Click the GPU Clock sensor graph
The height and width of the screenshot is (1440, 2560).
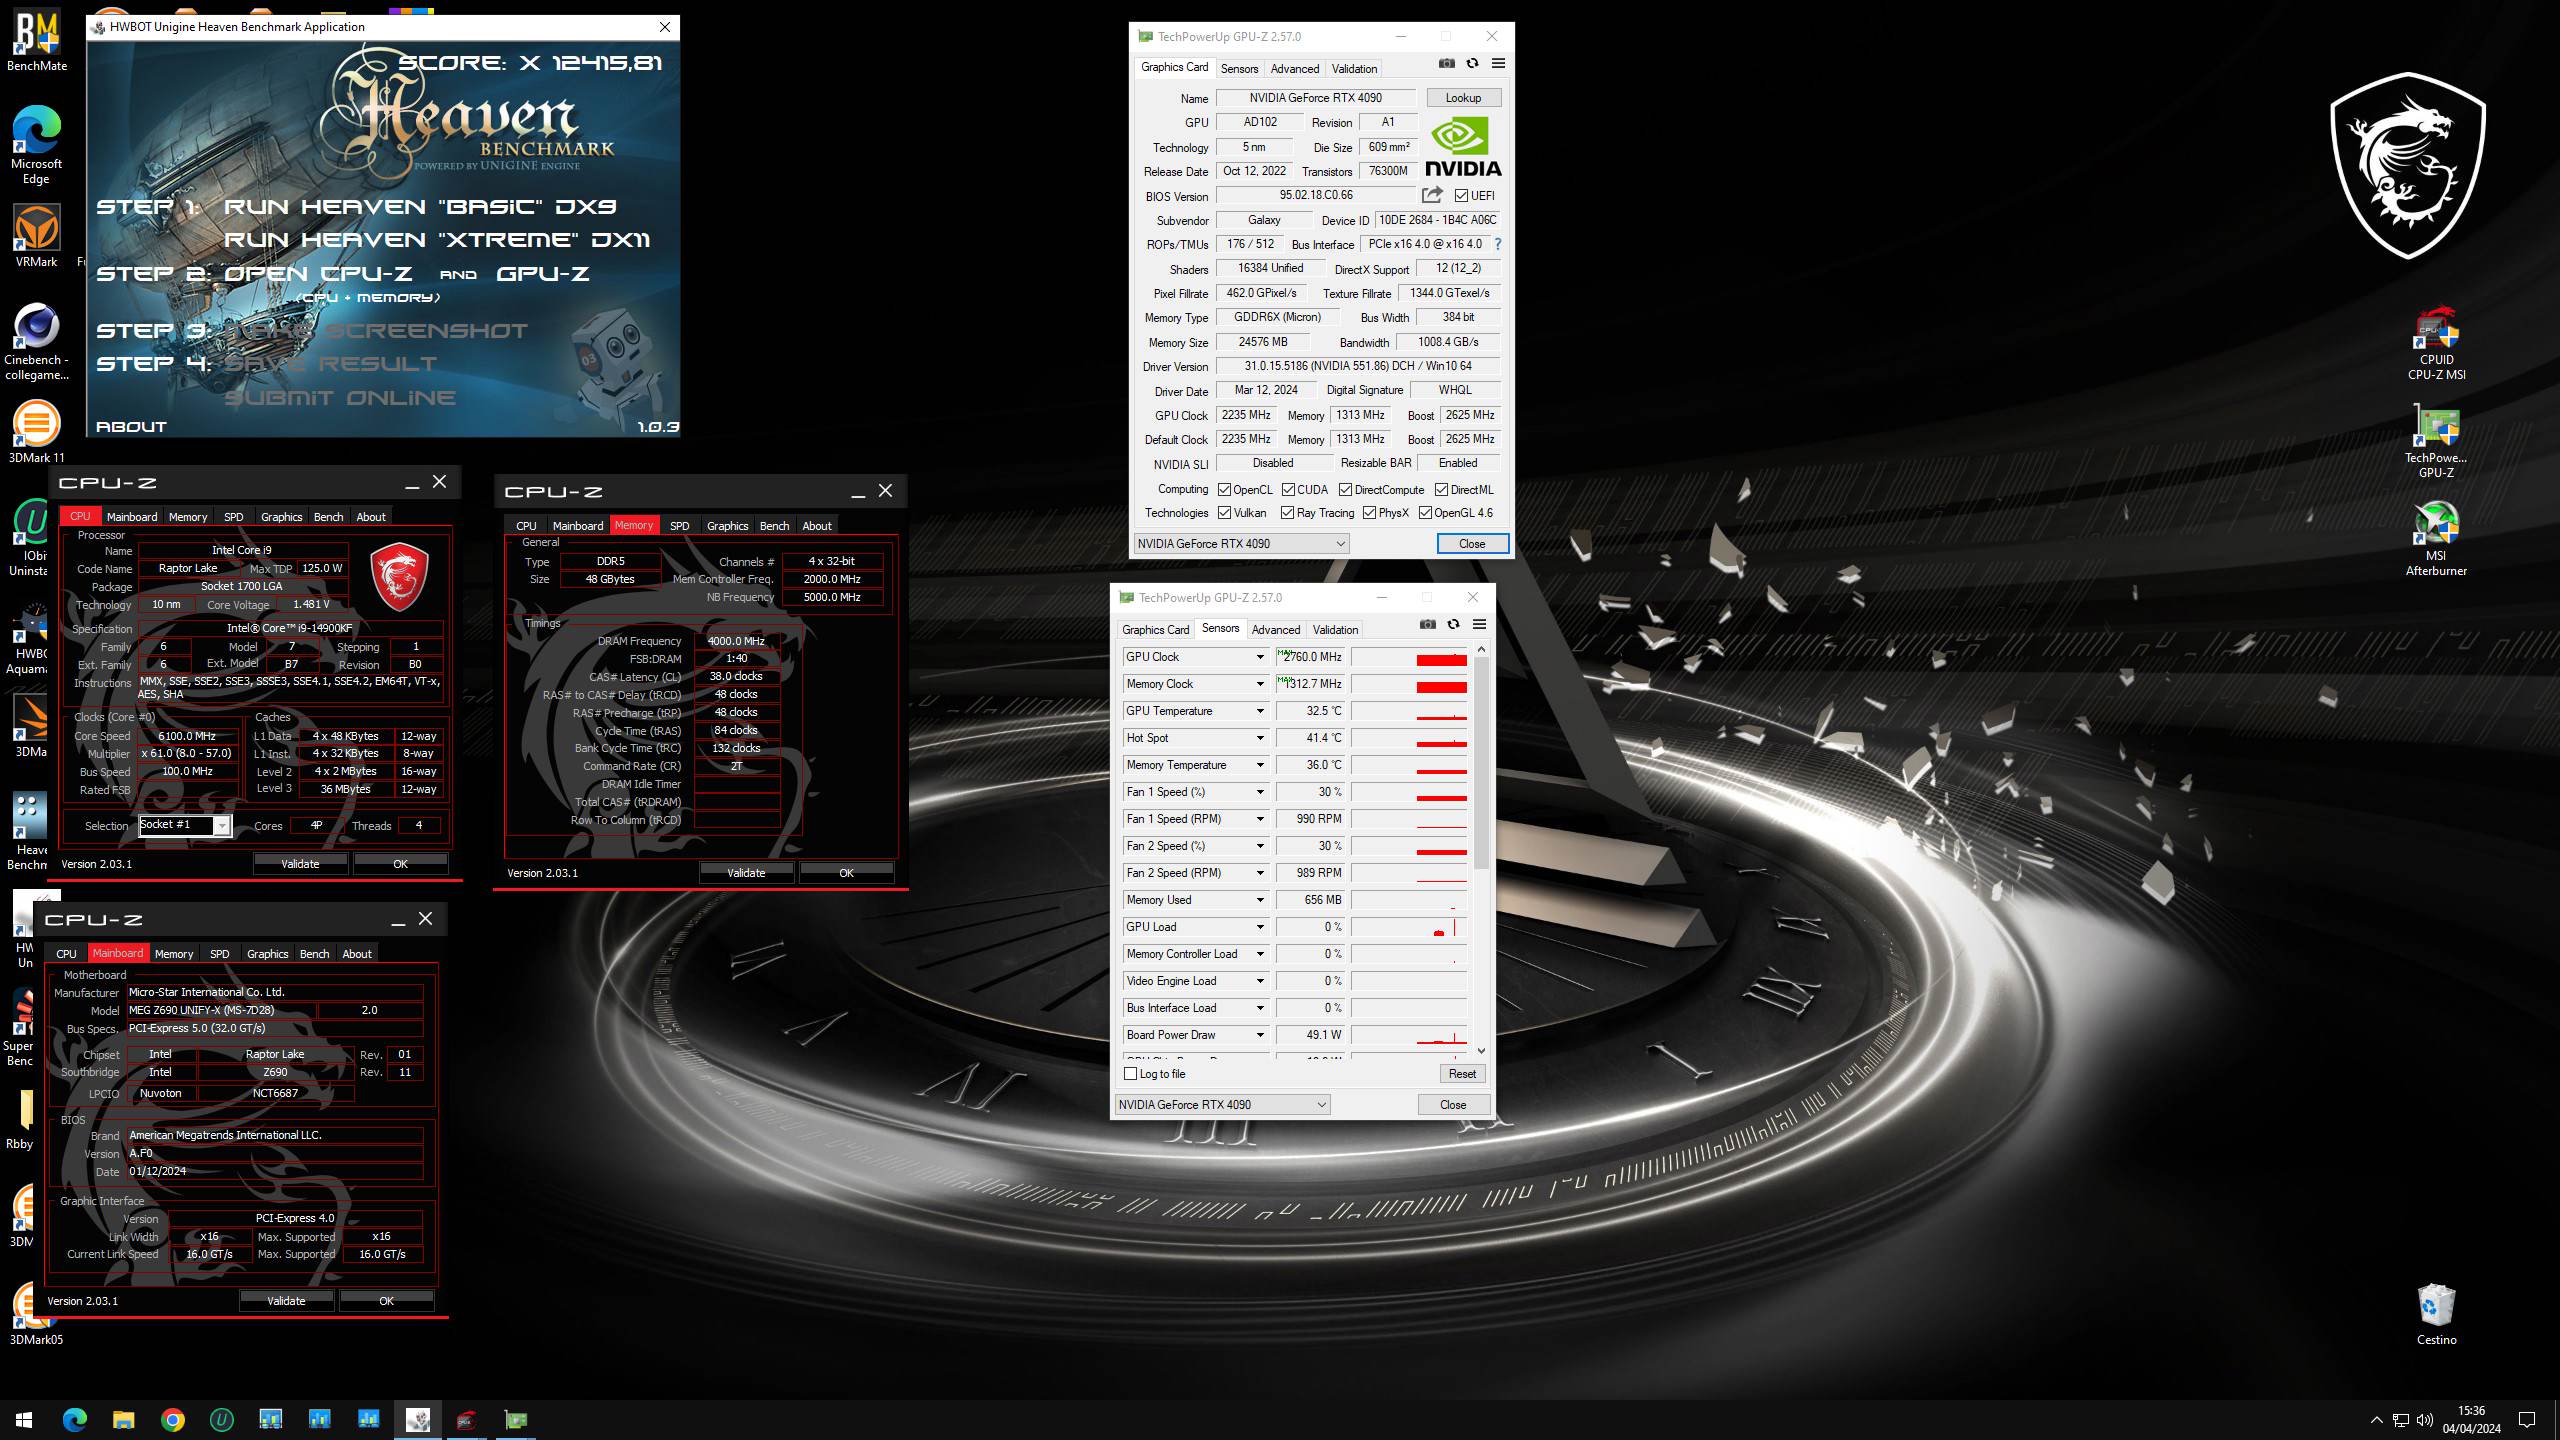coord(1409,657)
